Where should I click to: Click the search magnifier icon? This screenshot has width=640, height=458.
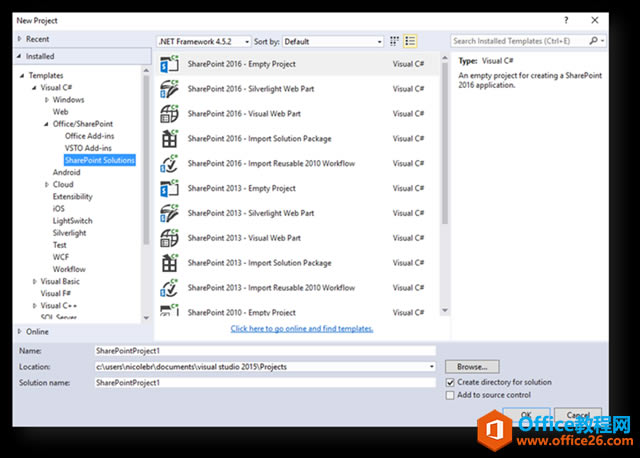coord(593,41)
